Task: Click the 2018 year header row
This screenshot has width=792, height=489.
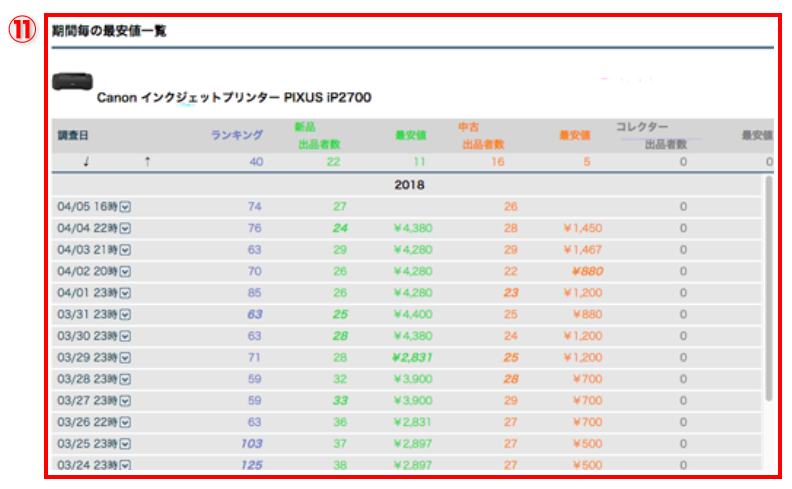Action: tap(407, 185)
